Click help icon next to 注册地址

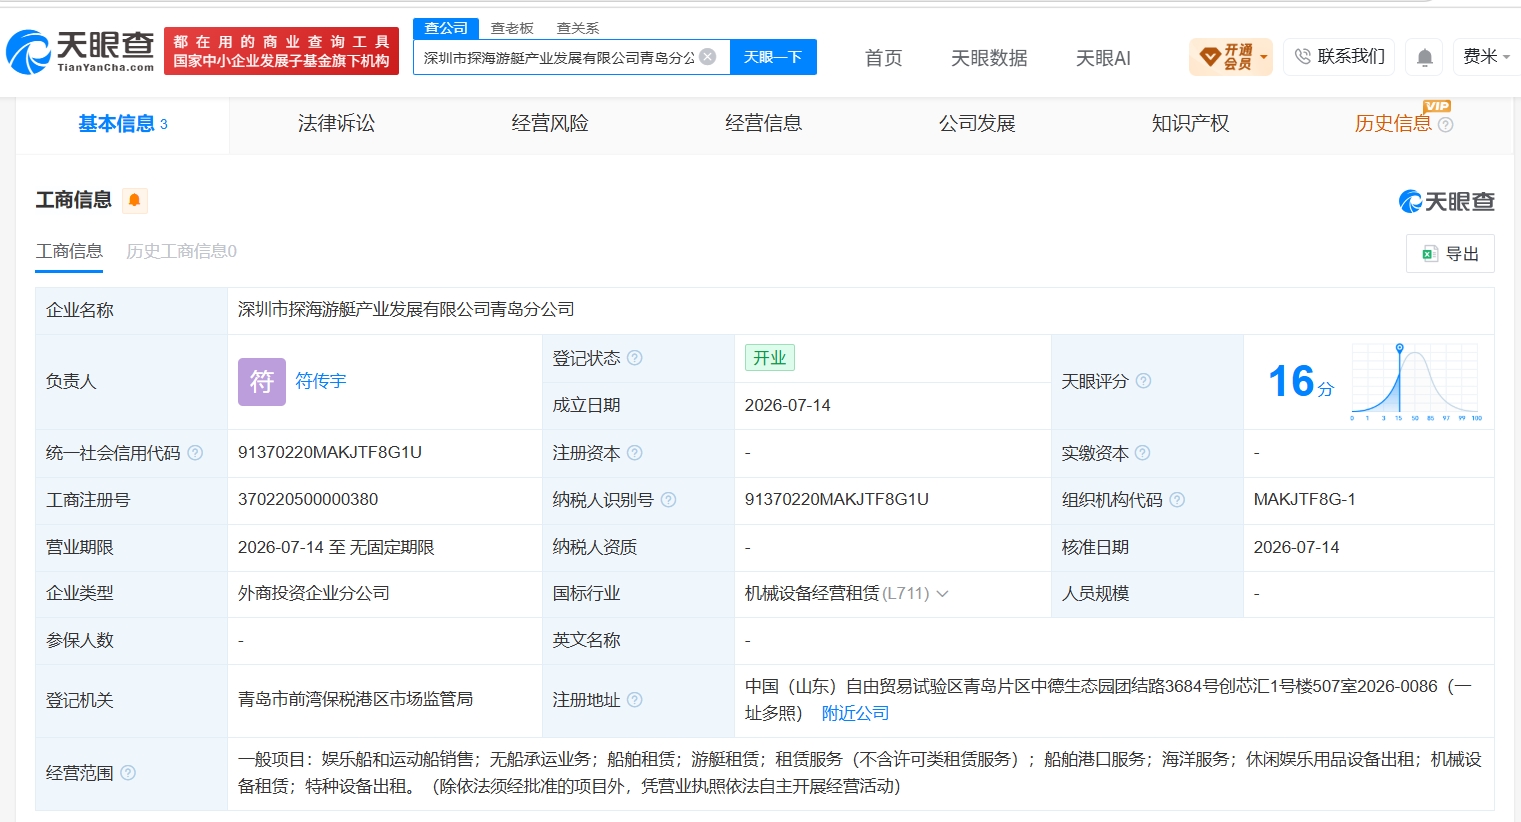click(635, 700)
